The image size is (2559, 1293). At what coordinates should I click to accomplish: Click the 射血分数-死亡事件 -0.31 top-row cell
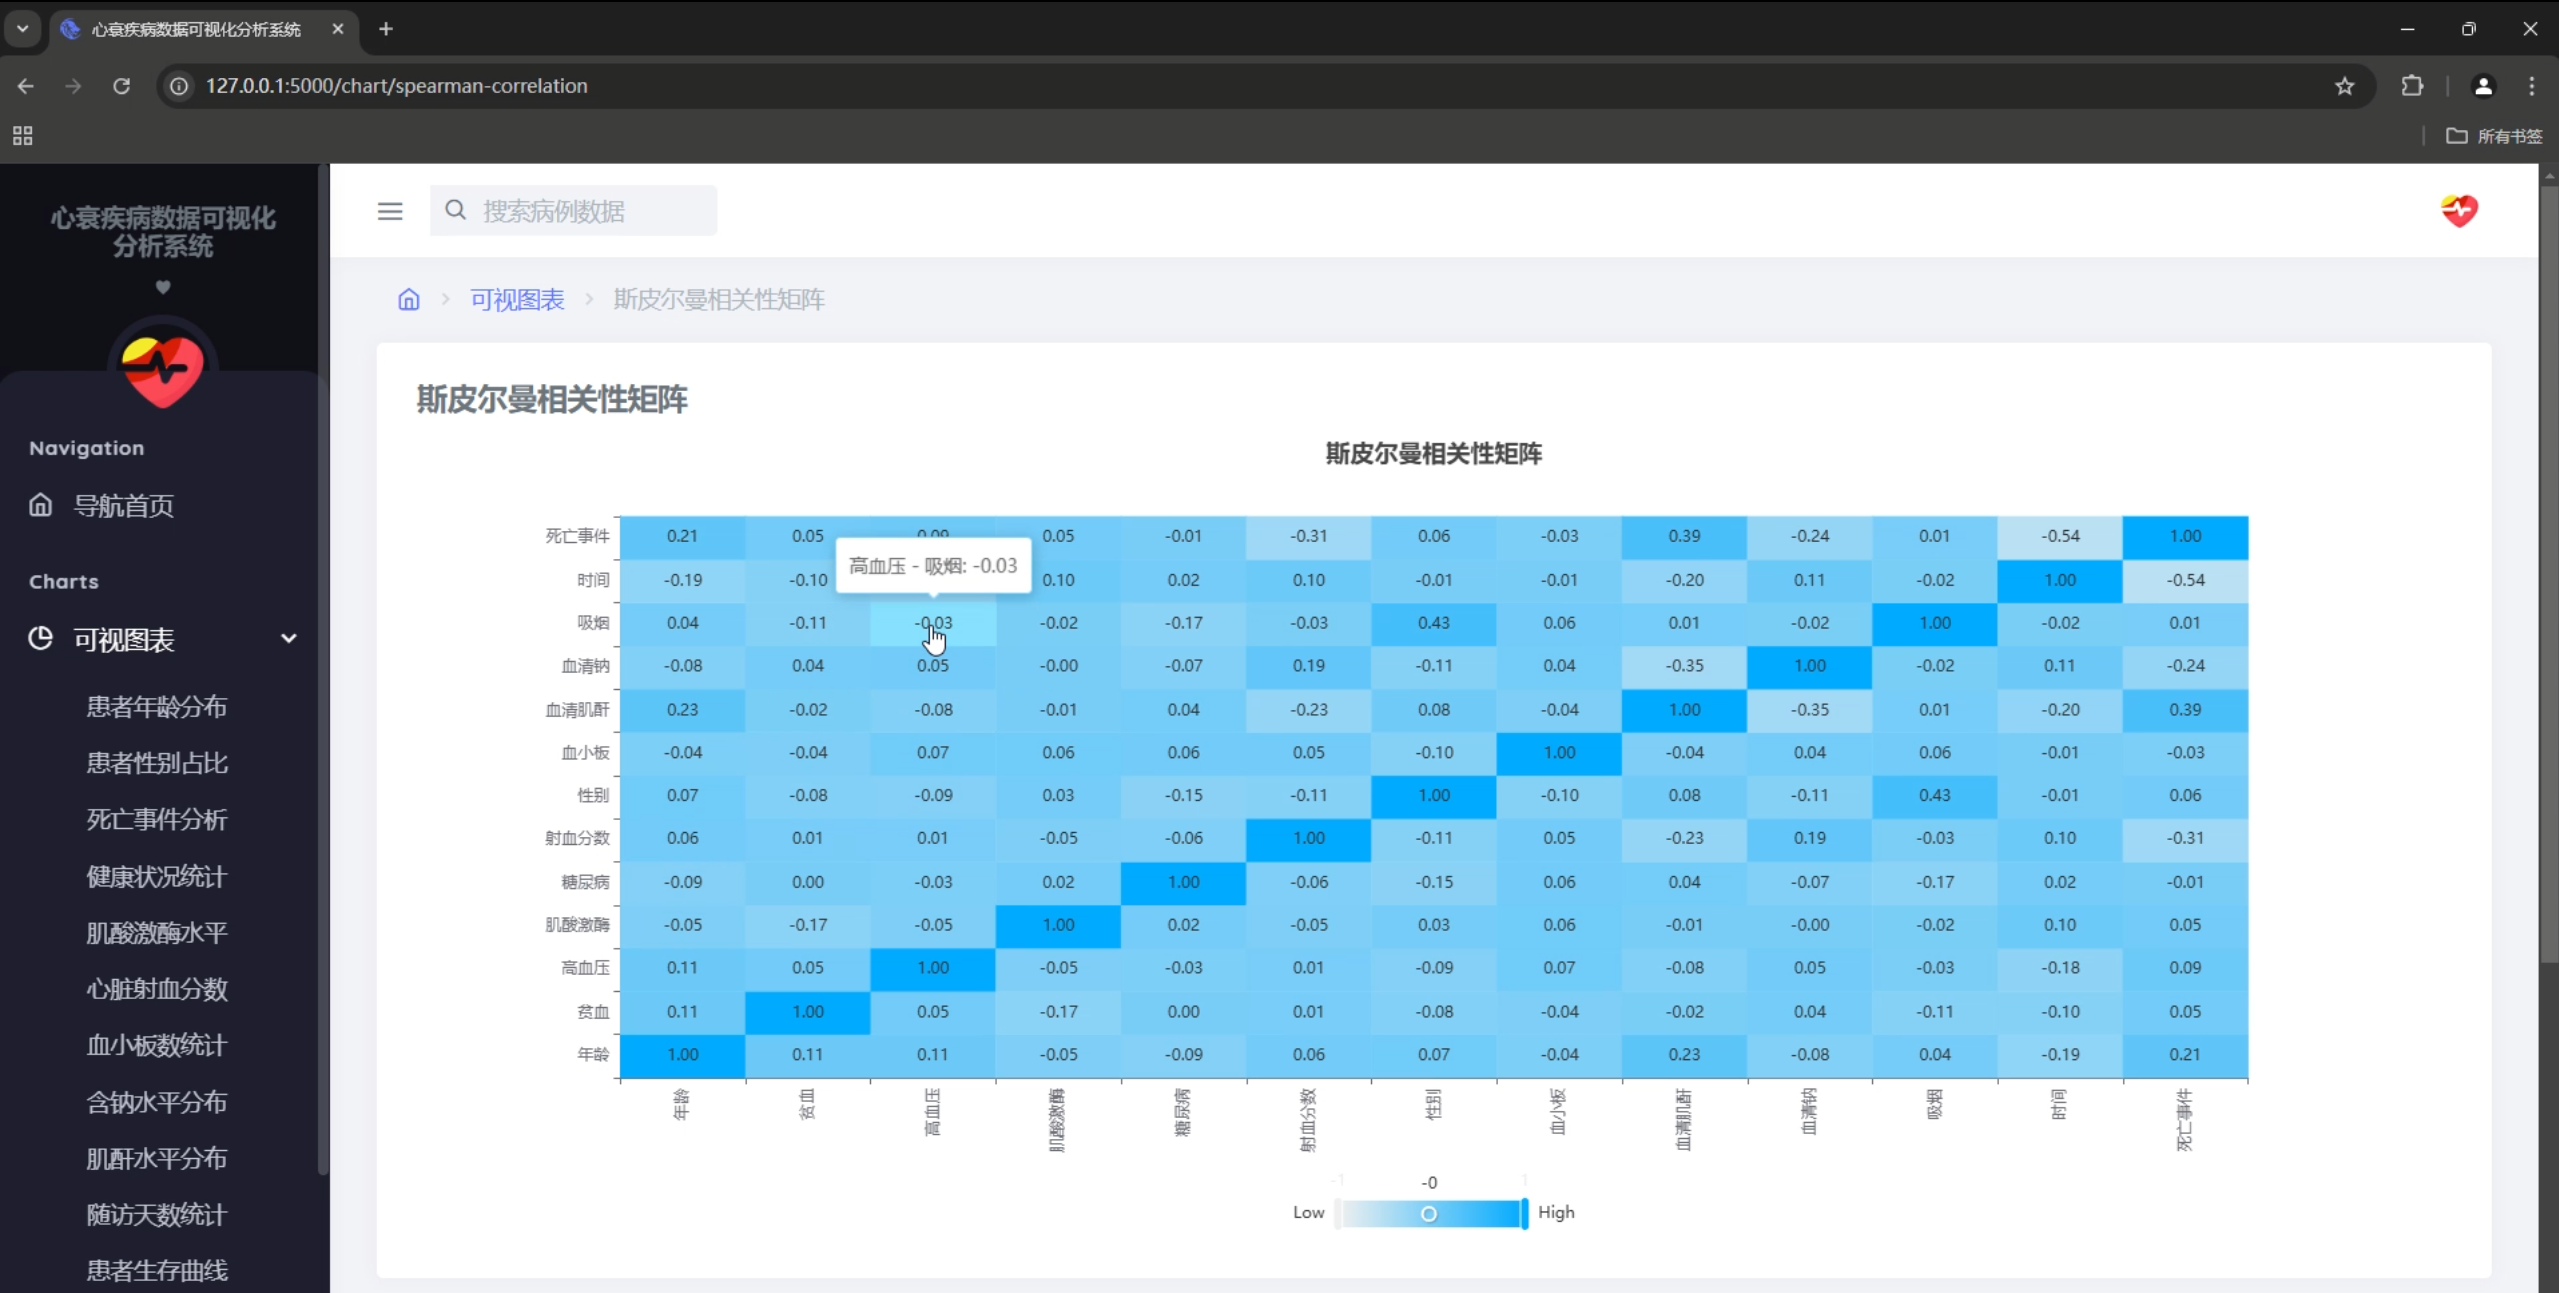[1308, 536]
